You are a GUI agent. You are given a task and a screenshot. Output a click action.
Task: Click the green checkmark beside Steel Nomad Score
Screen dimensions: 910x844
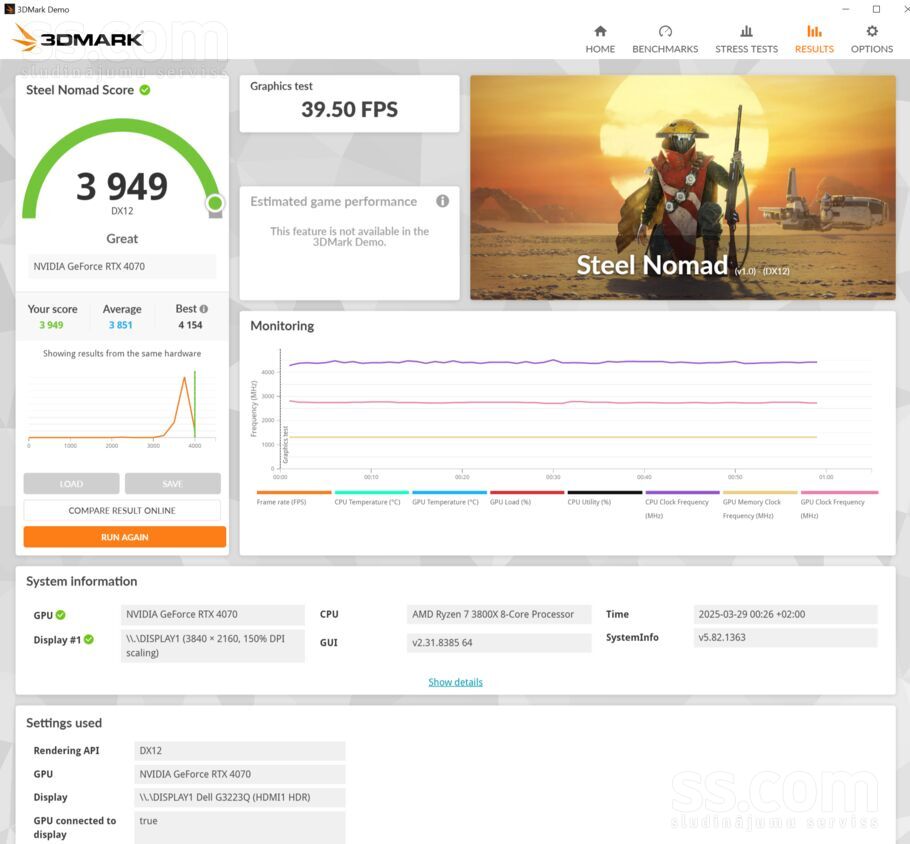coord(145,90)
